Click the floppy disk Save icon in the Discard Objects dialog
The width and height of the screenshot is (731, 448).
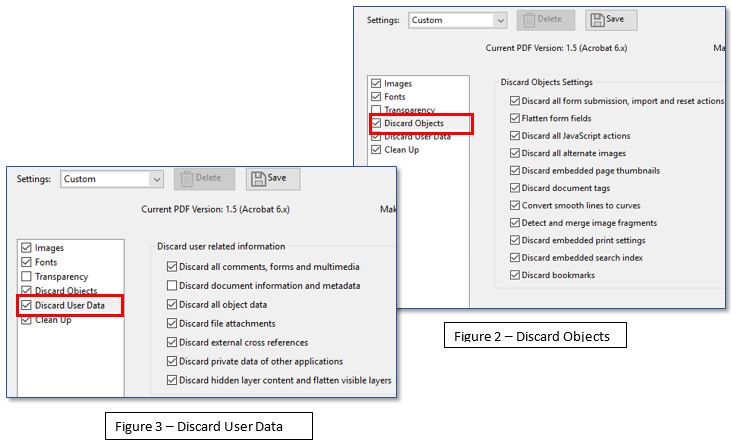(596, 20)
